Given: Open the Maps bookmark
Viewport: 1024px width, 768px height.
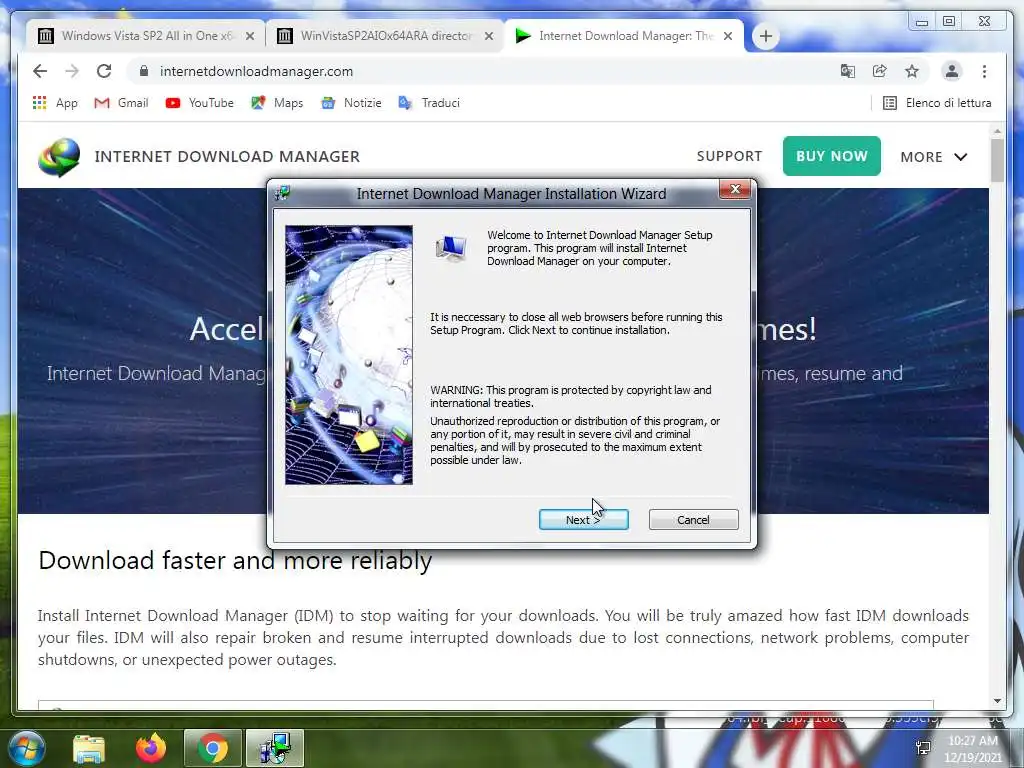Looking at the screenshot, I should (x=277, y=103).
